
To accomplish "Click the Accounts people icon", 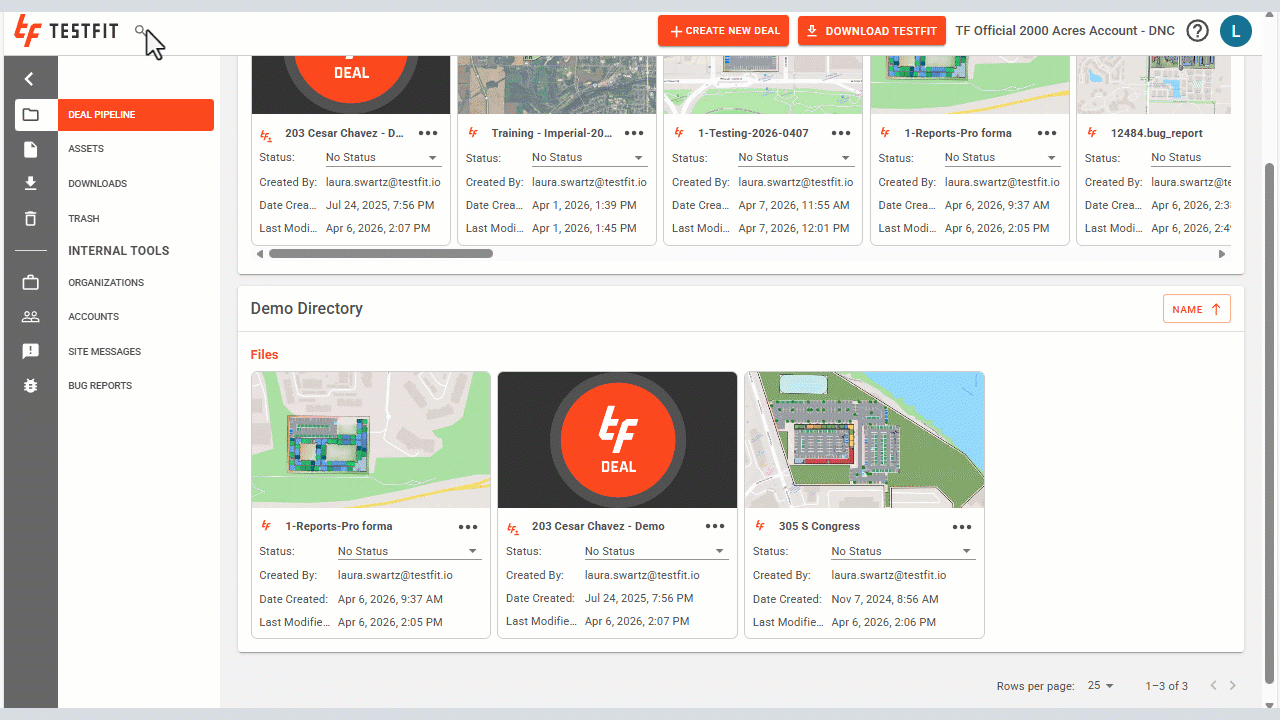I will [30, 317].
